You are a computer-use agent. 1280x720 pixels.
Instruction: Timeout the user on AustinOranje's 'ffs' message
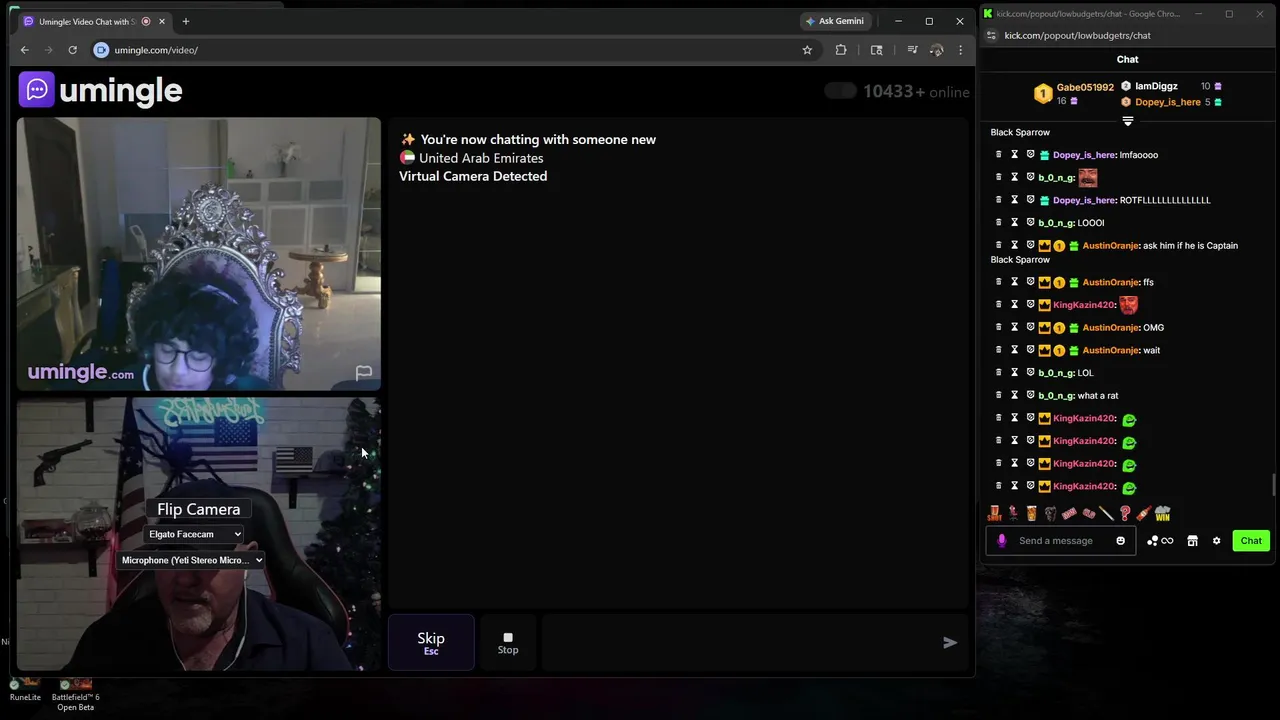tap(1014, 282)
